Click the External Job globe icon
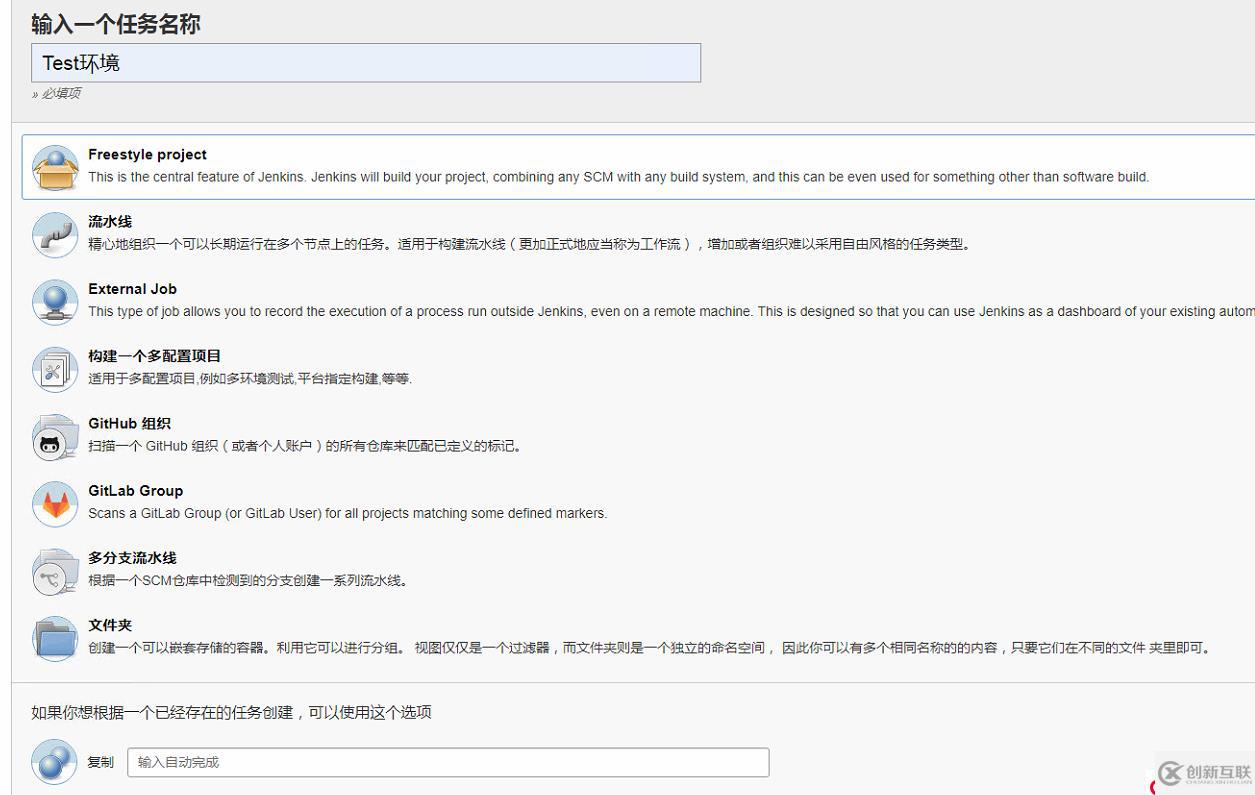Screen dimensions: 1255x795 click(55, 301)
